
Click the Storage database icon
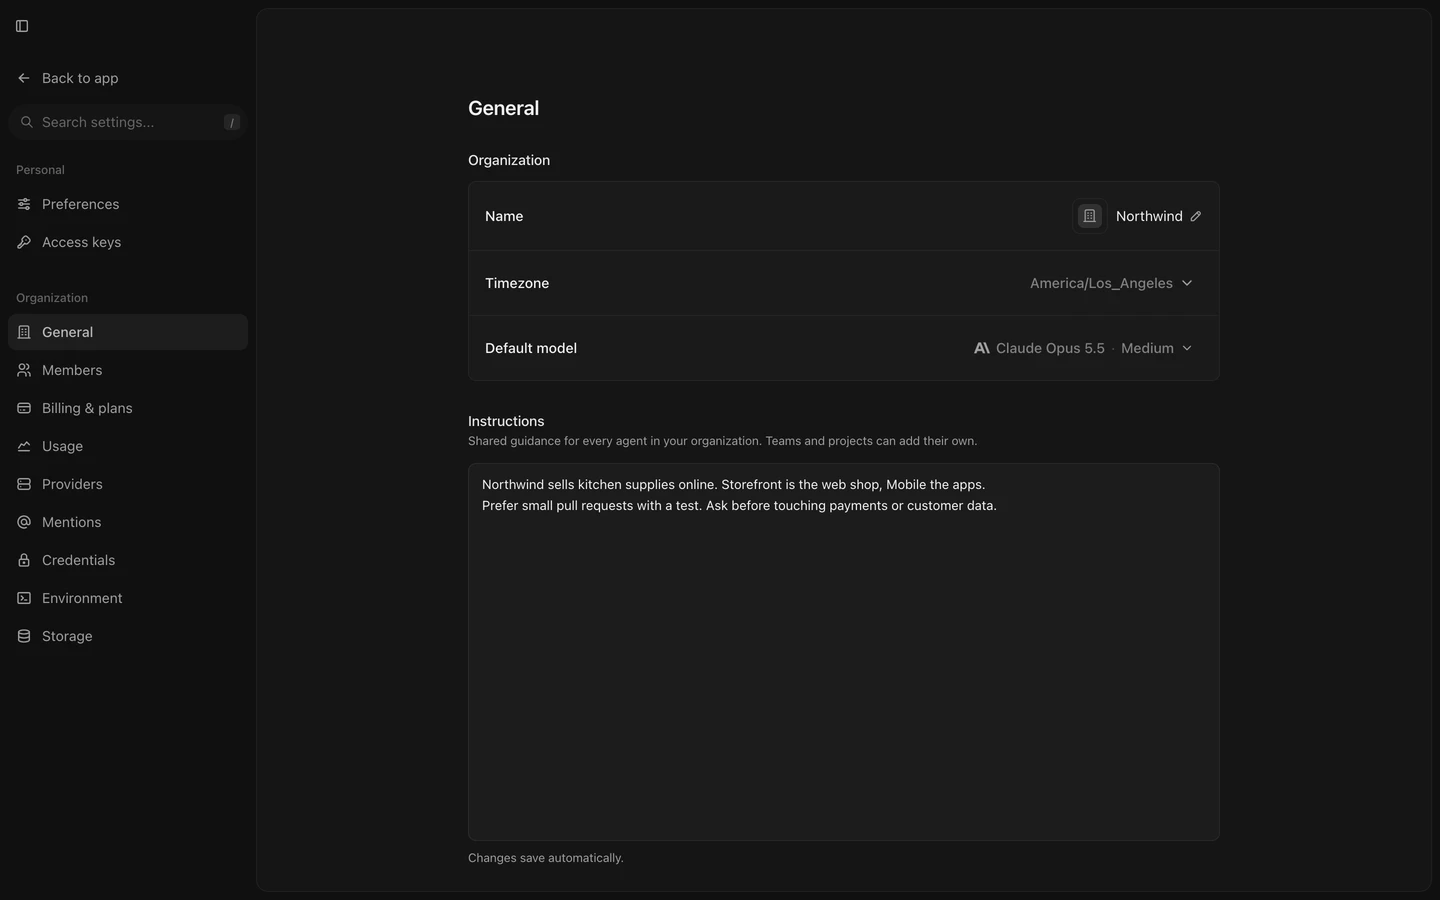(x=24, y=636)
